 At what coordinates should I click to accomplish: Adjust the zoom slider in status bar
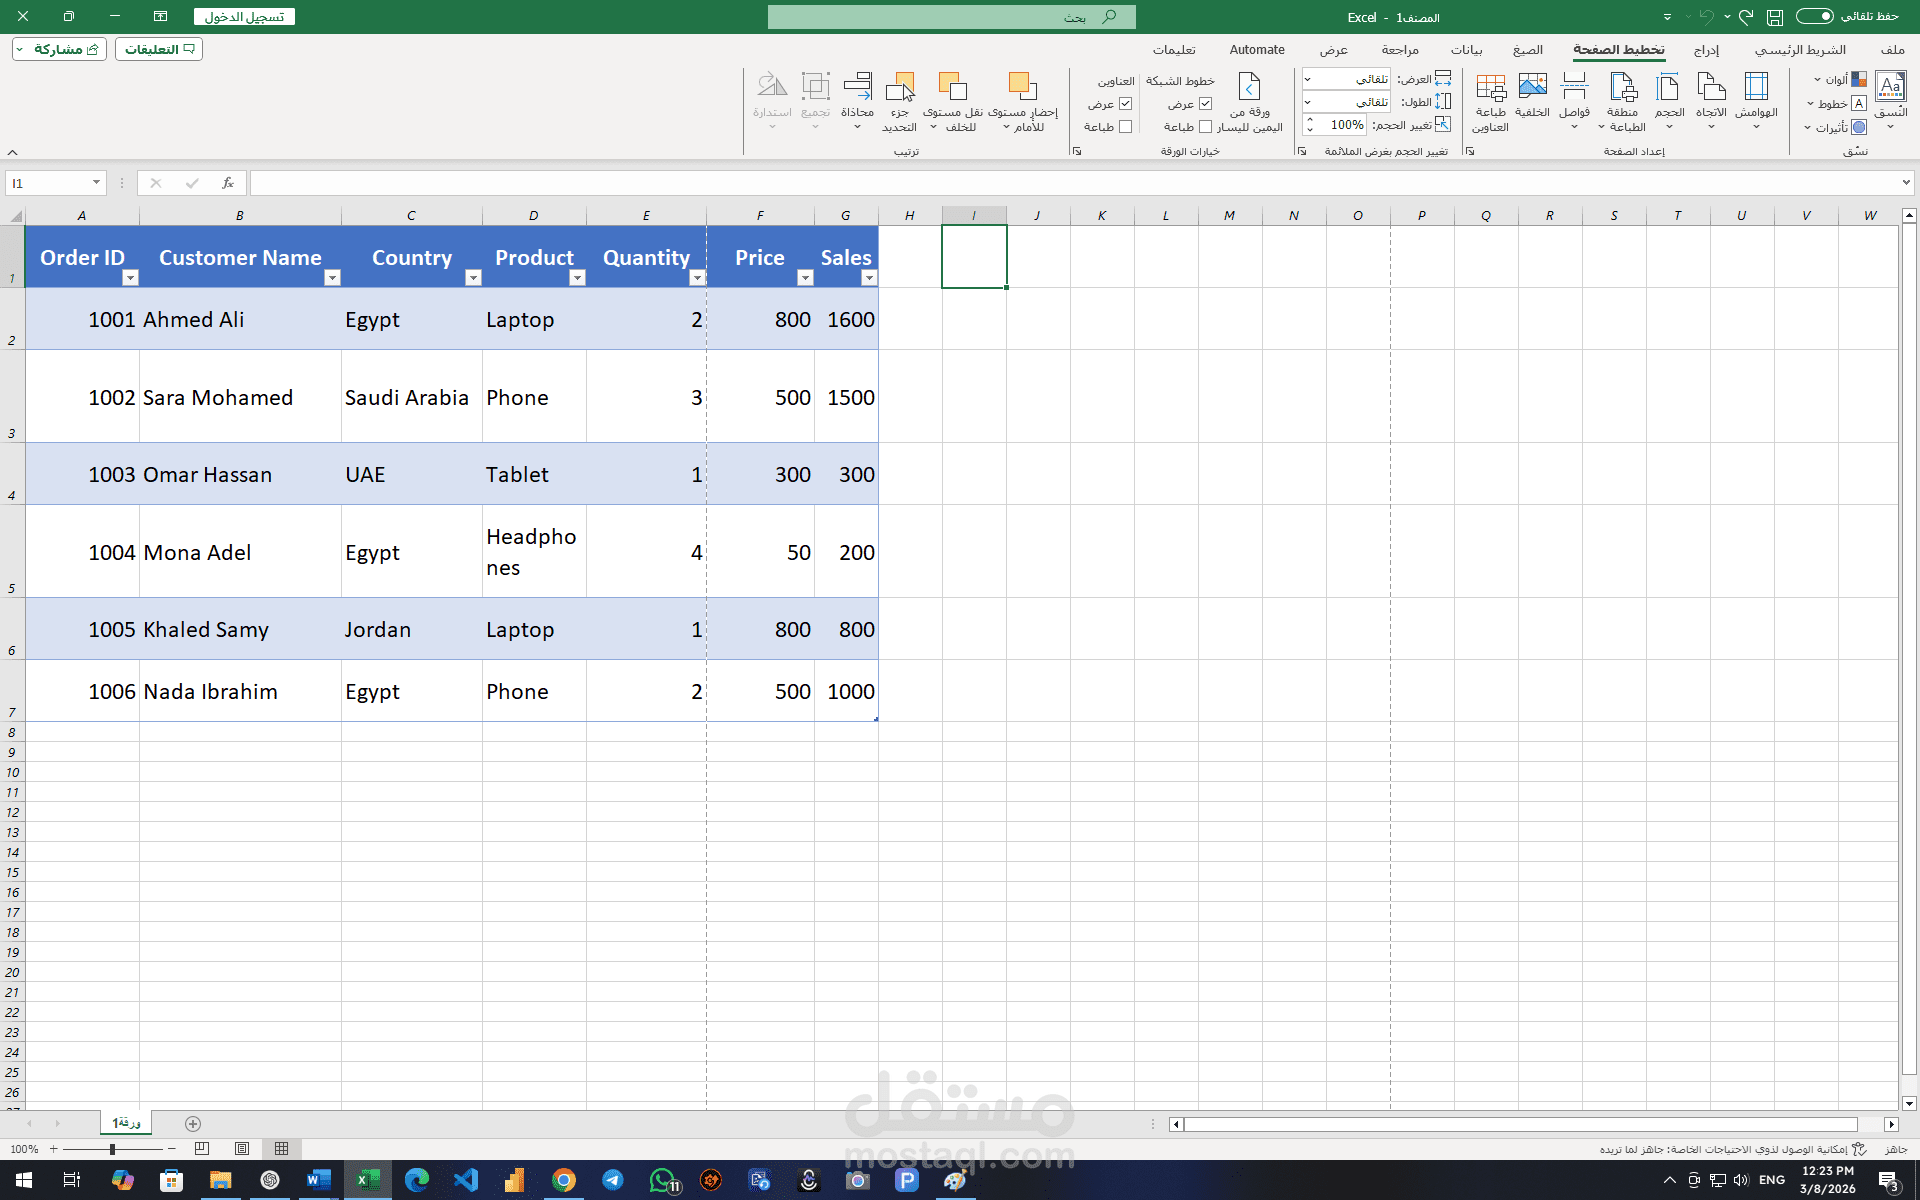tap(112, 1149)
